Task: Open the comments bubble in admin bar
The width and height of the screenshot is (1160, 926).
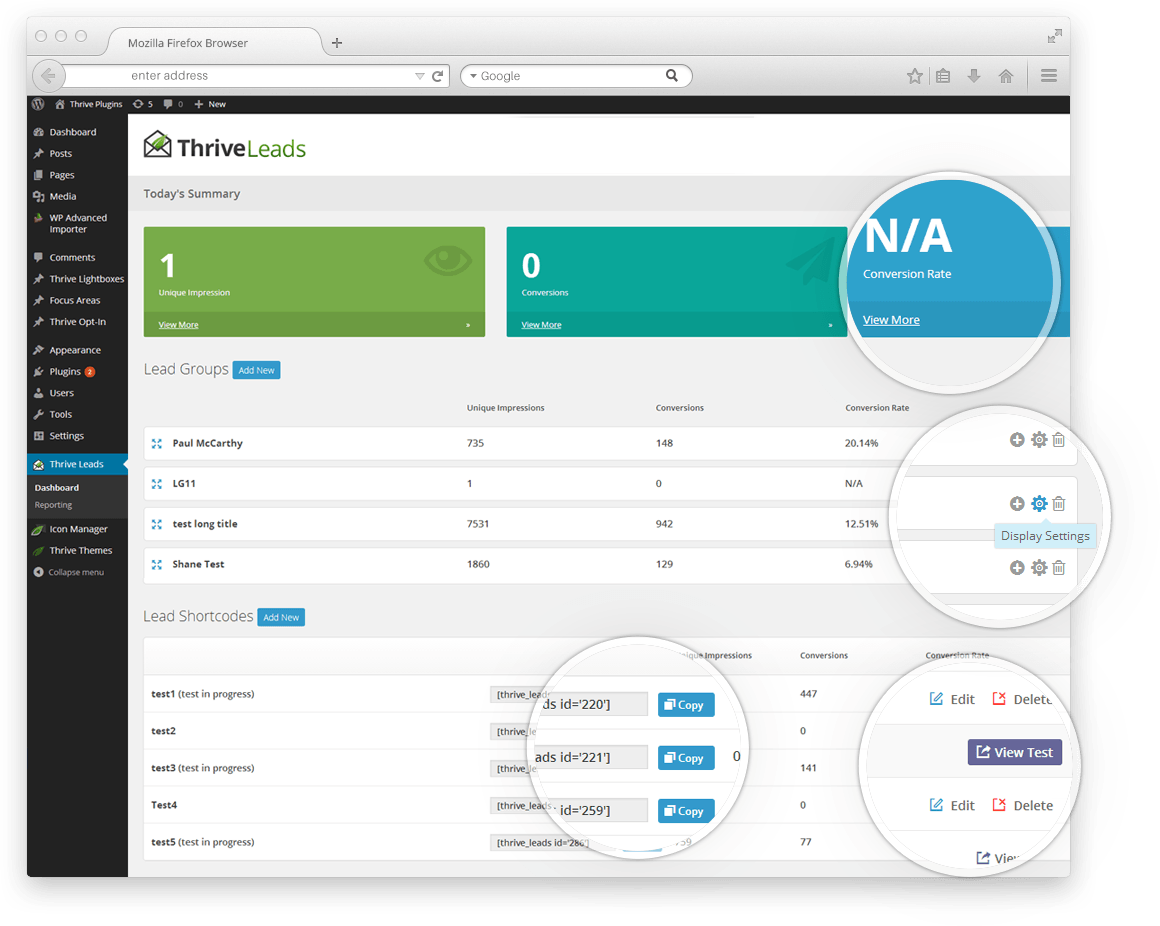Action: click(173, 104)
